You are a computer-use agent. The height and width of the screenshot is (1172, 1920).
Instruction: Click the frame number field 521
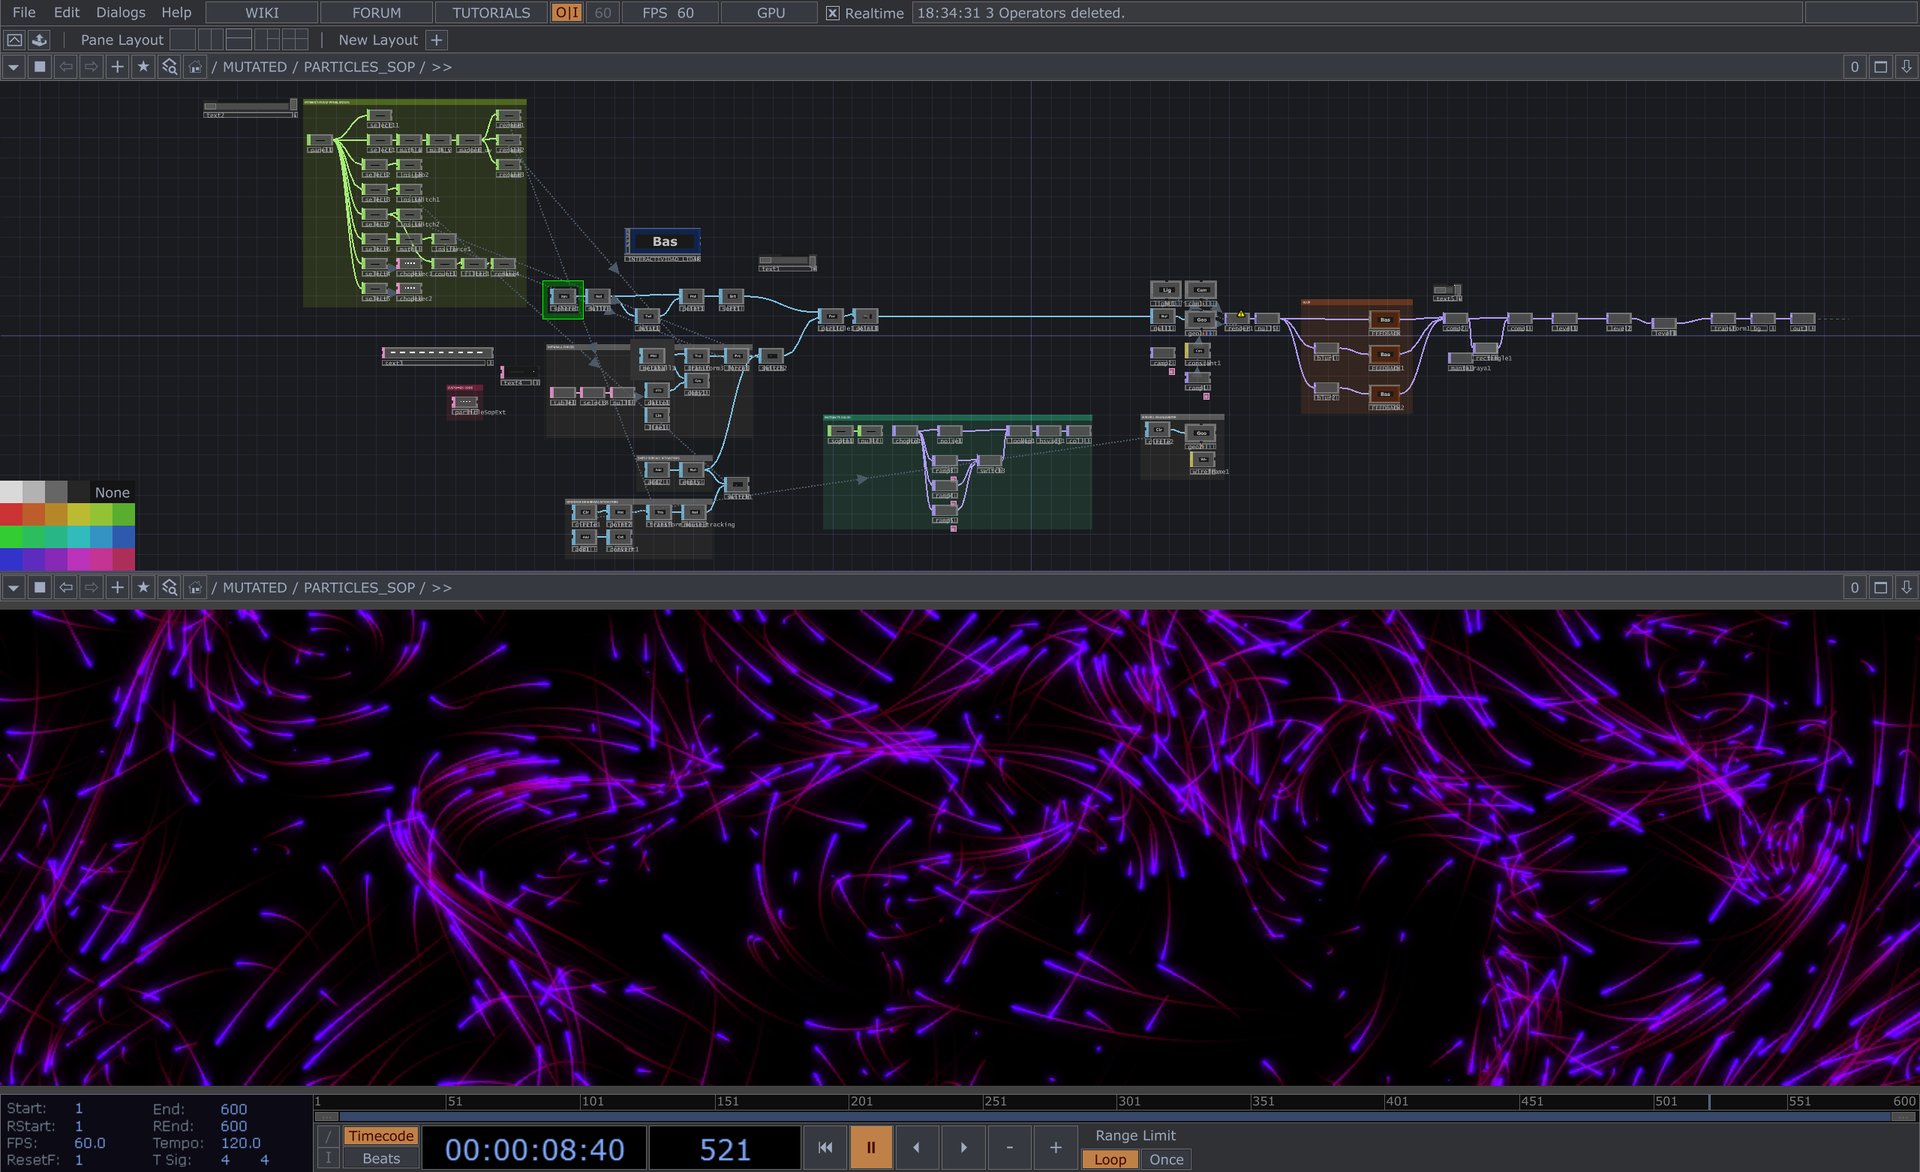724,1149
